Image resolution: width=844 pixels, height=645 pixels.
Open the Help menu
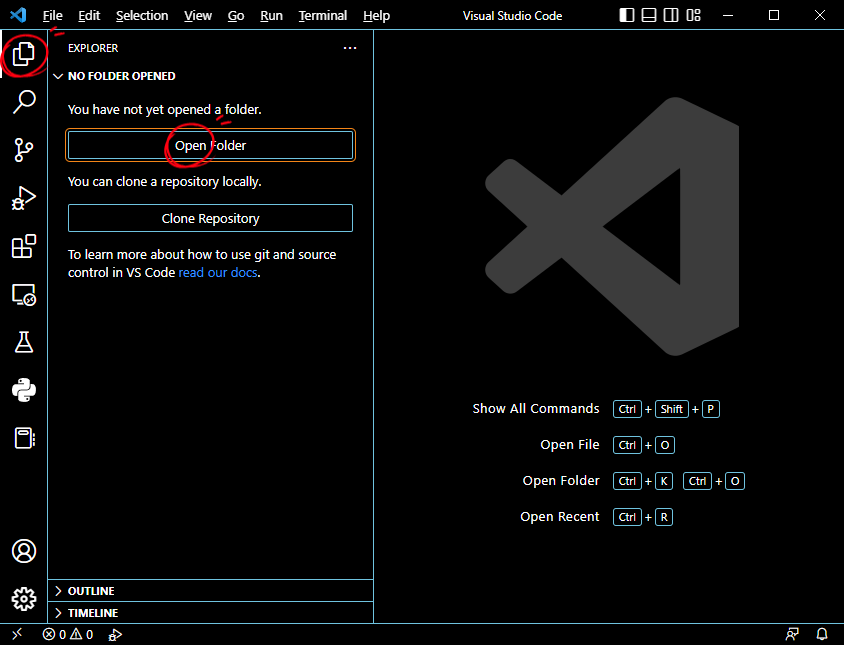[x=376, y=16]
